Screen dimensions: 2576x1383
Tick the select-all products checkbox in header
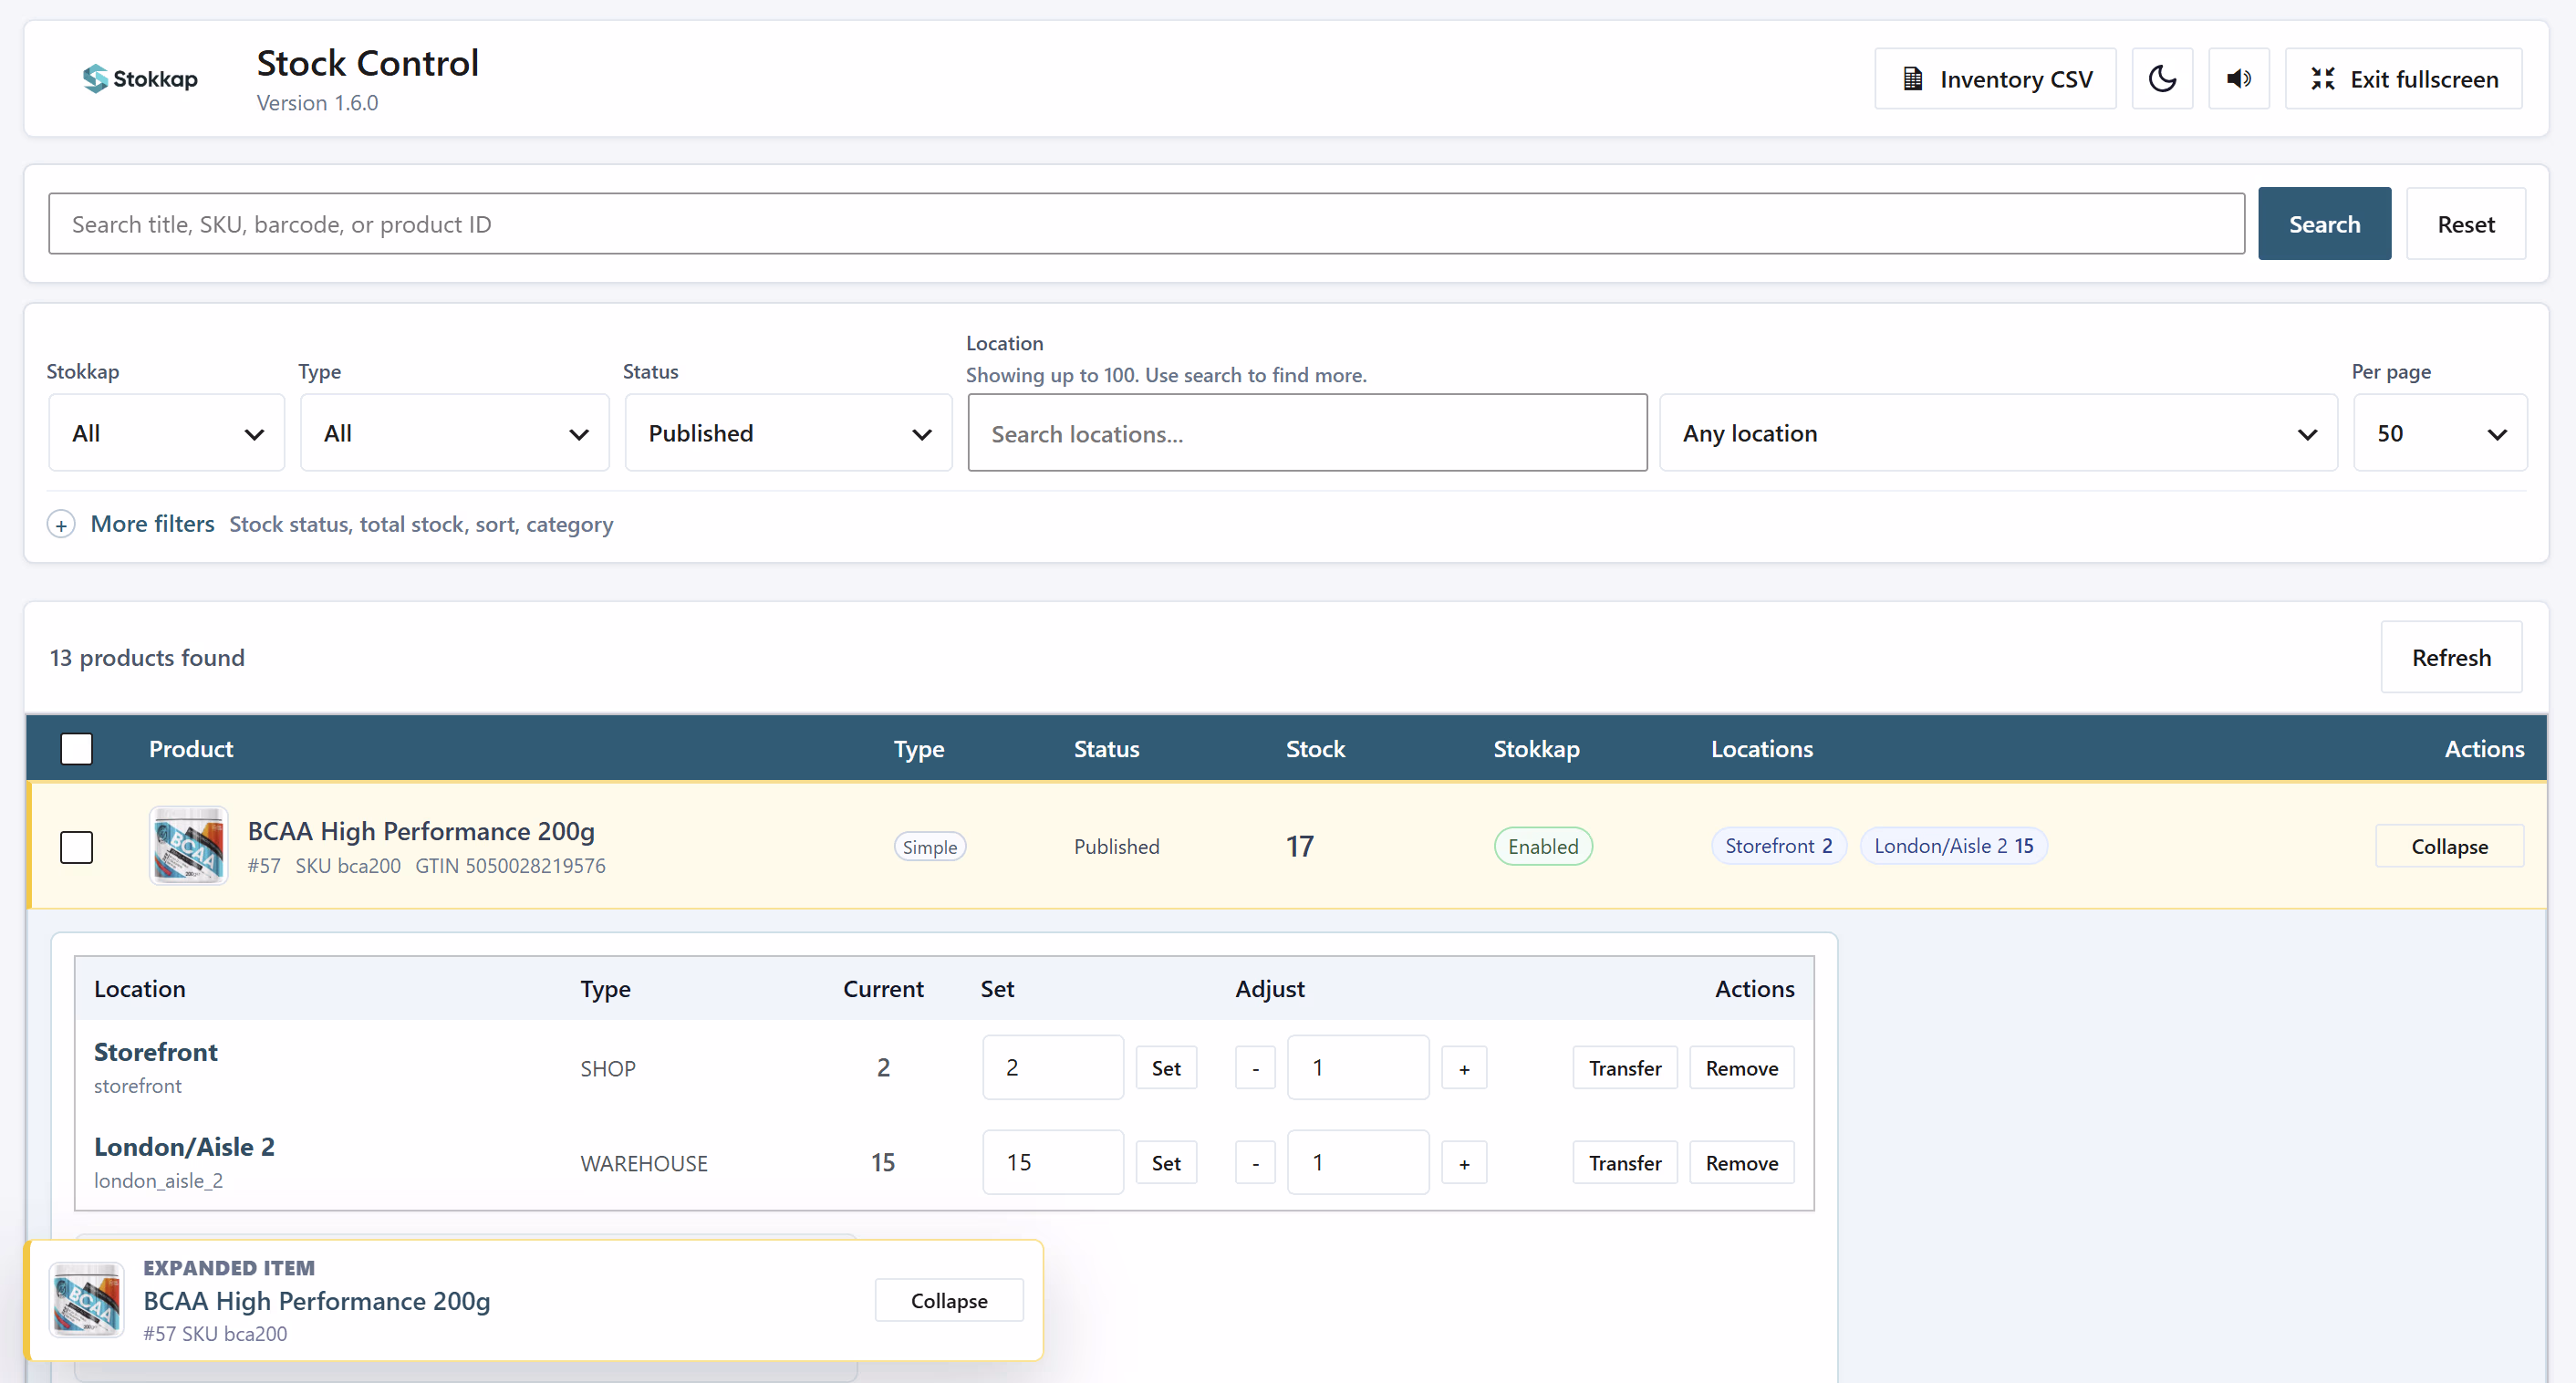pyautogui.click(x=77, y=749)
